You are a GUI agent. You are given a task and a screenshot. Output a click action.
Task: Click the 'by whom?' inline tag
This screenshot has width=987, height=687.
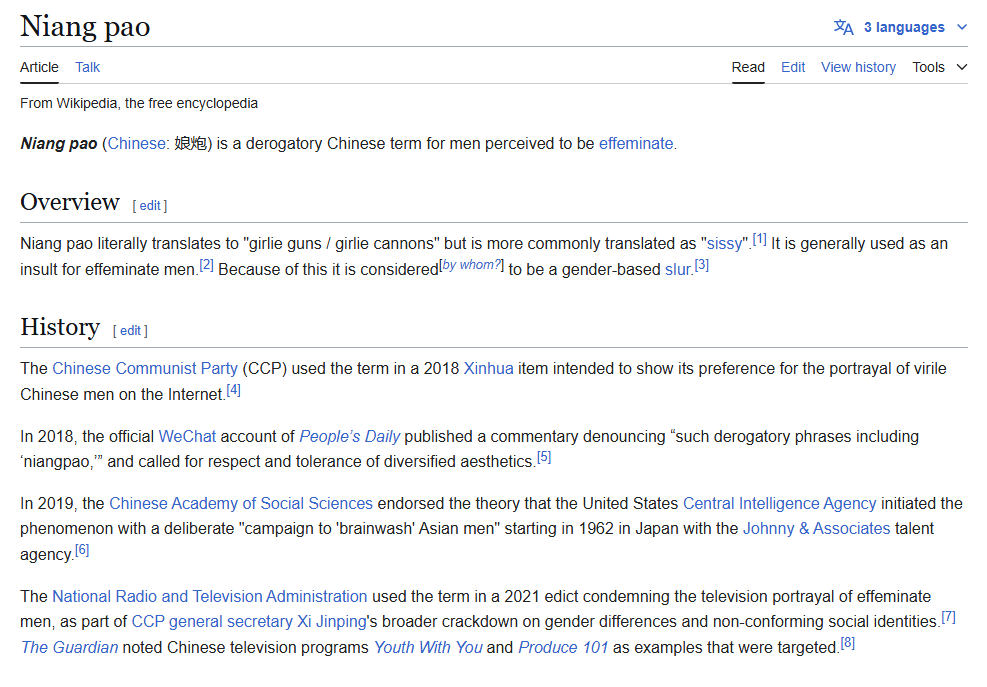point(471,265)
